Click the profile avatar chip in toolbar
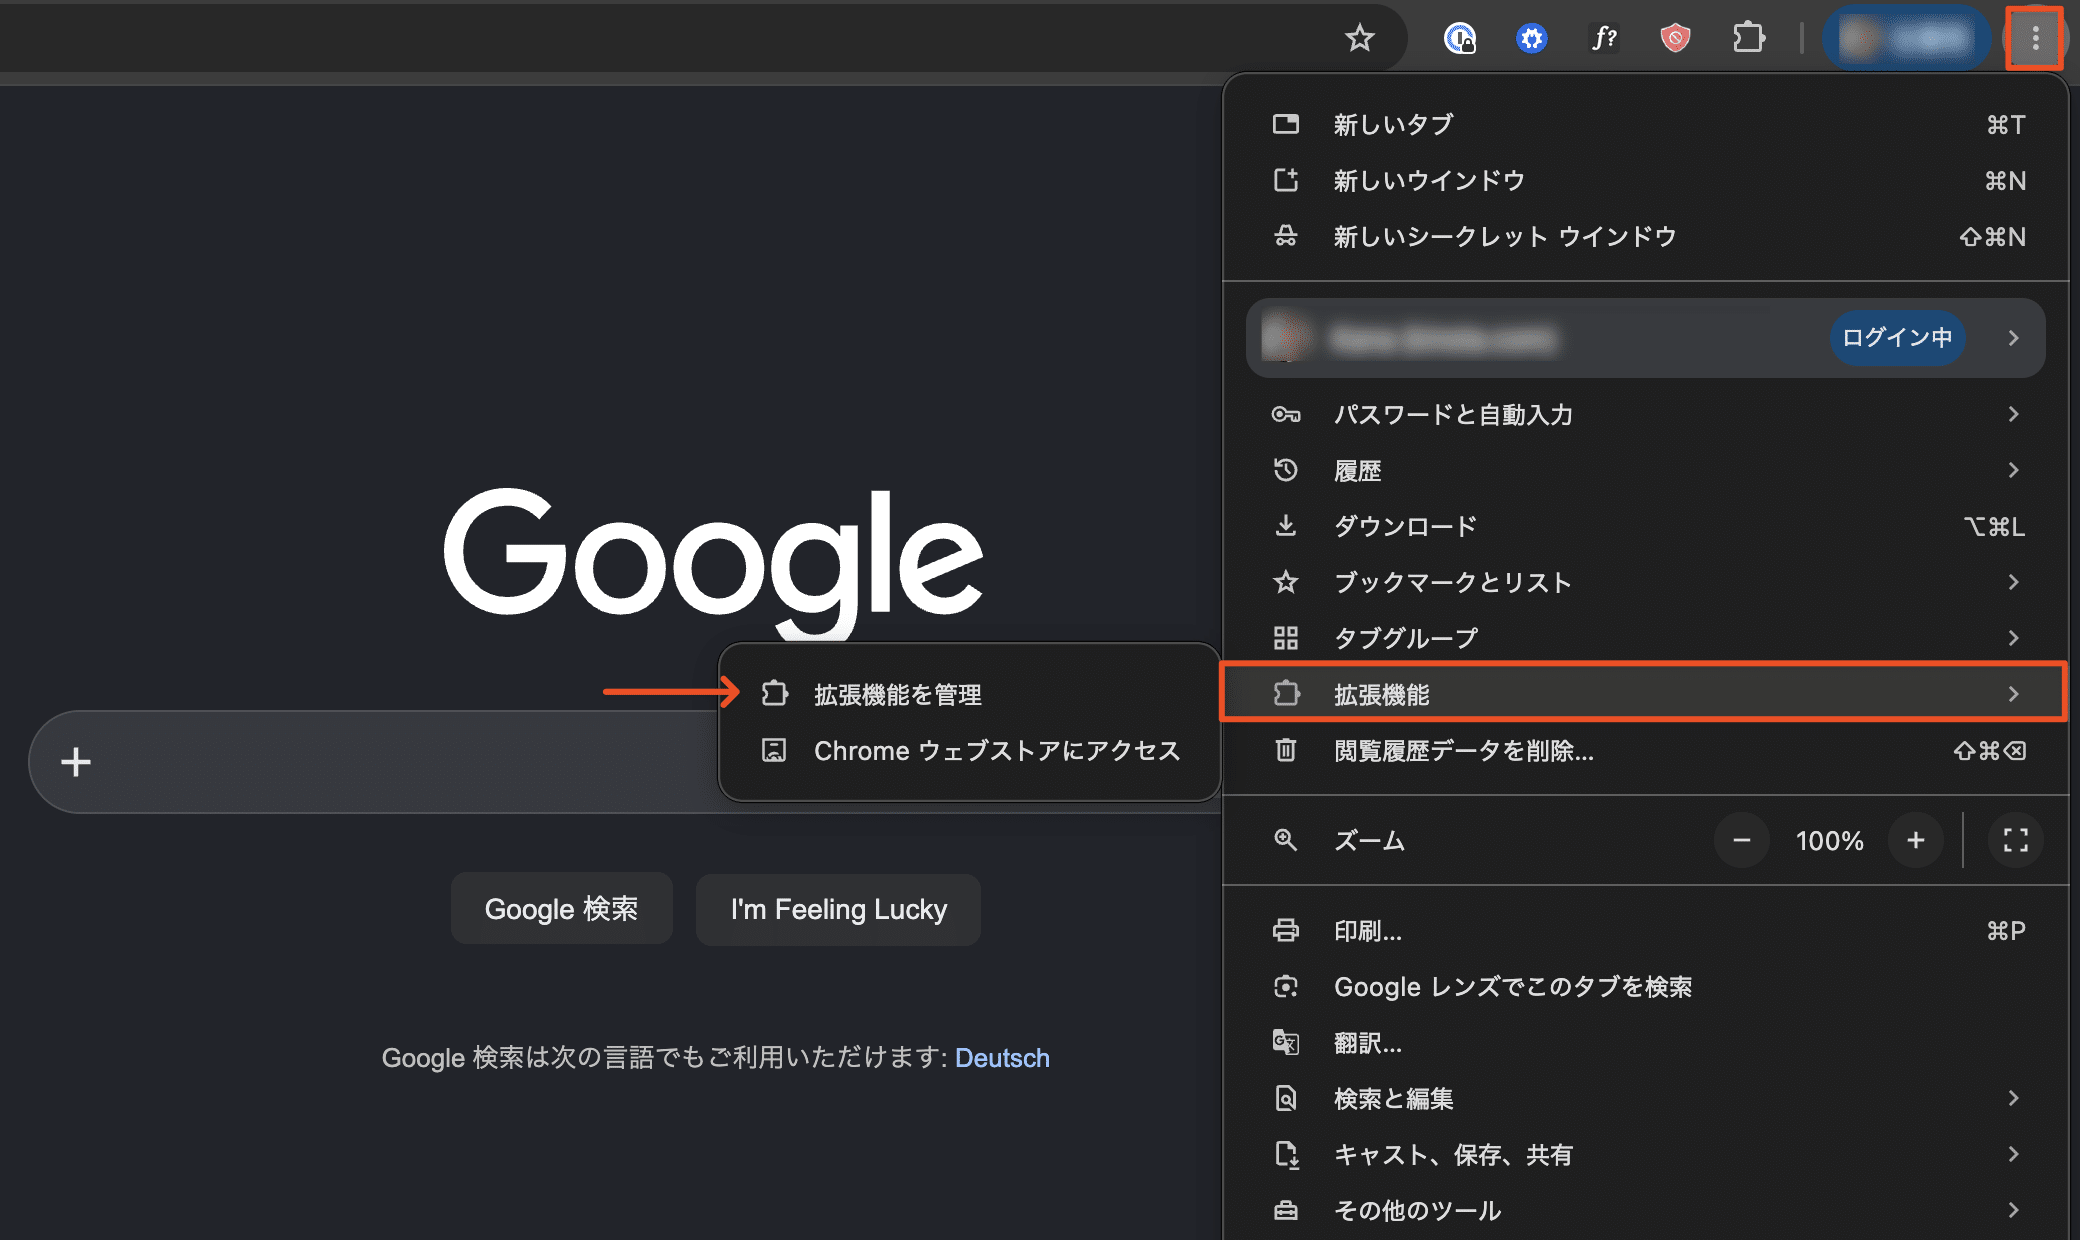The width and height of the screenshot is (2080, 1240). (1906, 39)
